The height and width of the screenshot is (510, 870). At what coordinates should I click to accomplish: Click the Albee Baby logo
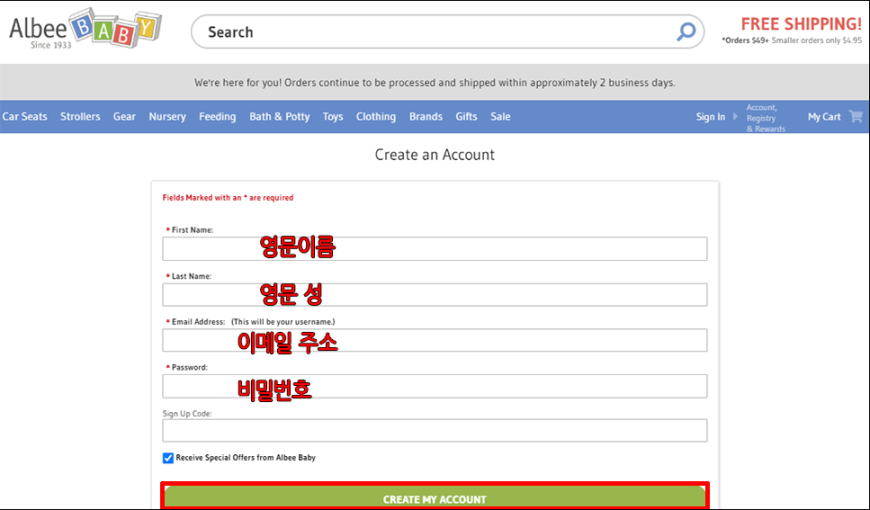point(85,28)
